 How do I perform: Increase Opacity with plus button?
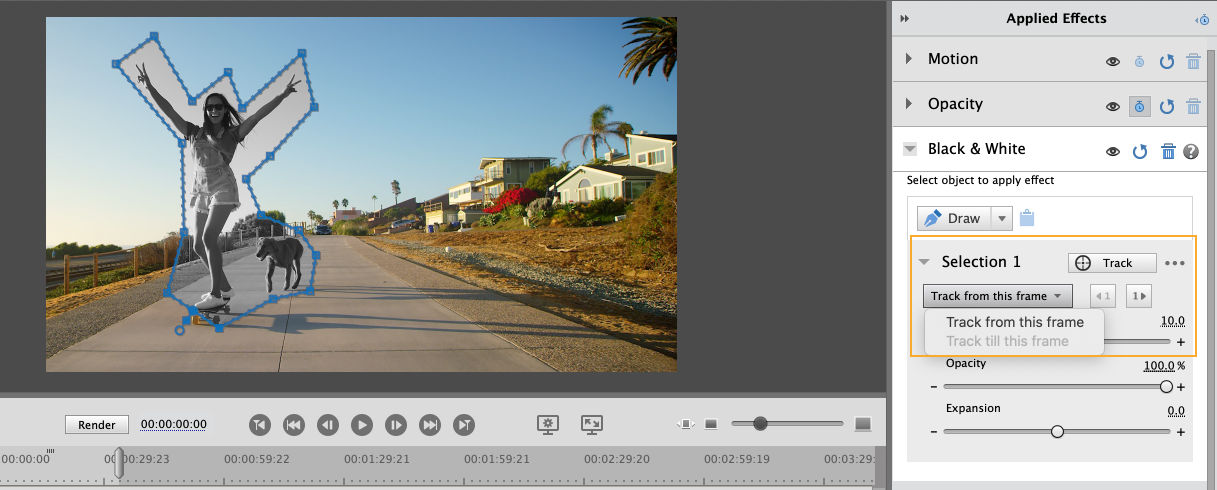tap(1181, 387)
